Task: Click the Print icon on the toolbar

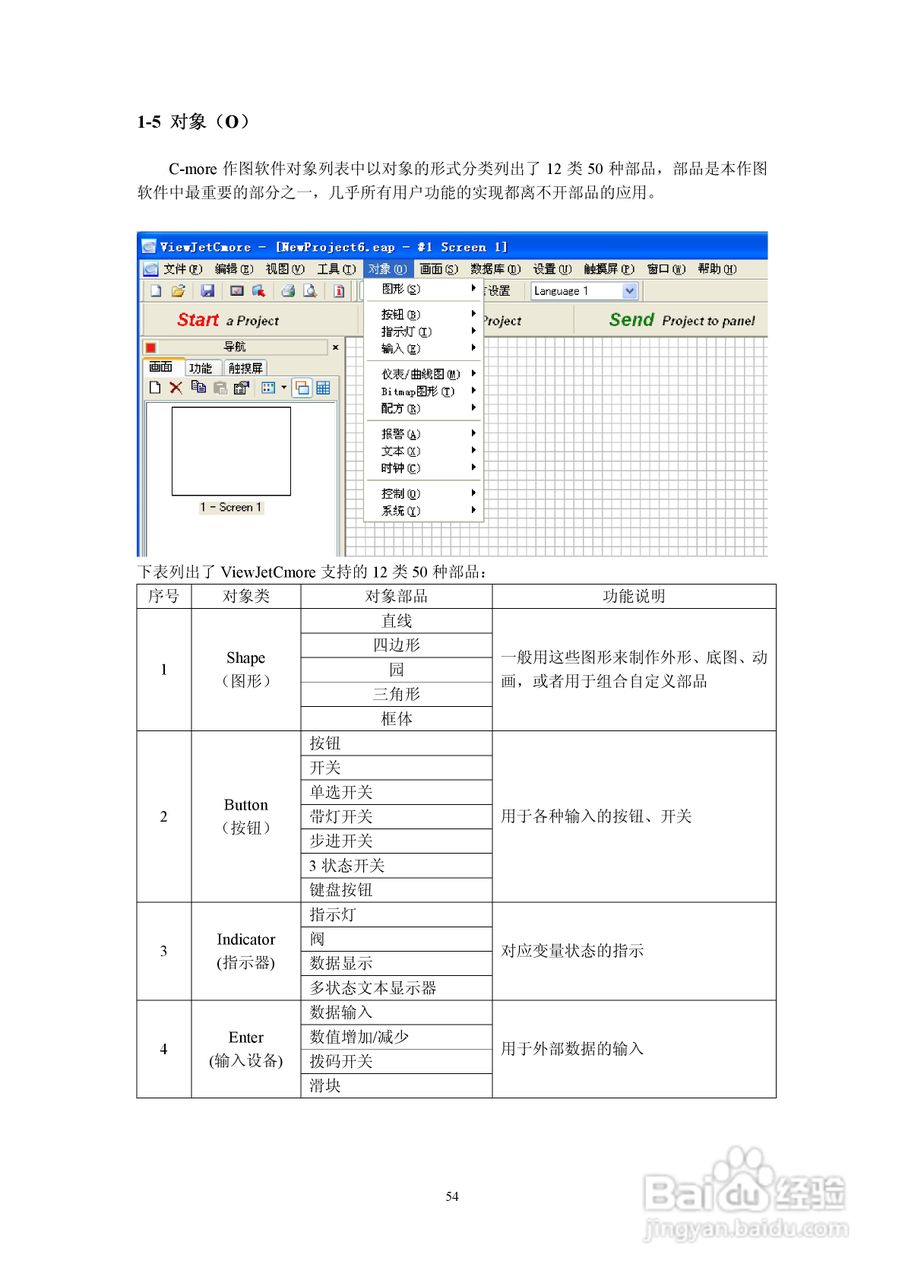Action: pos(289,289)
